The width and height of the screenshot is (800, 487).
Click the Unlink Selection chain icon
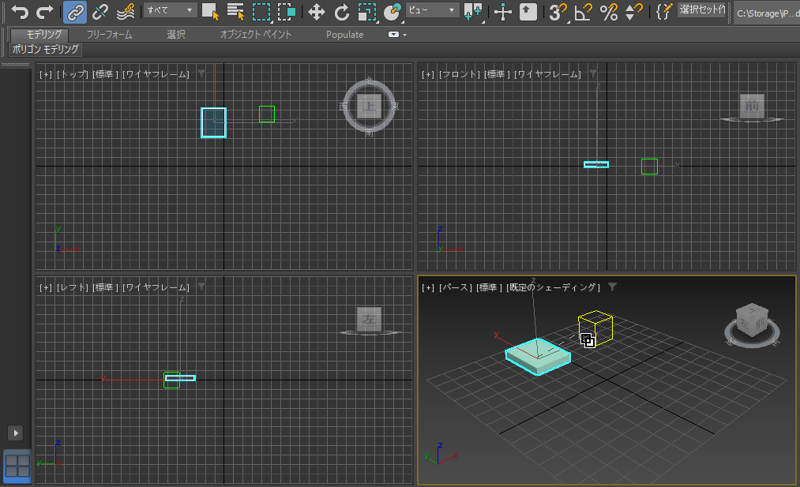(100, 12)
